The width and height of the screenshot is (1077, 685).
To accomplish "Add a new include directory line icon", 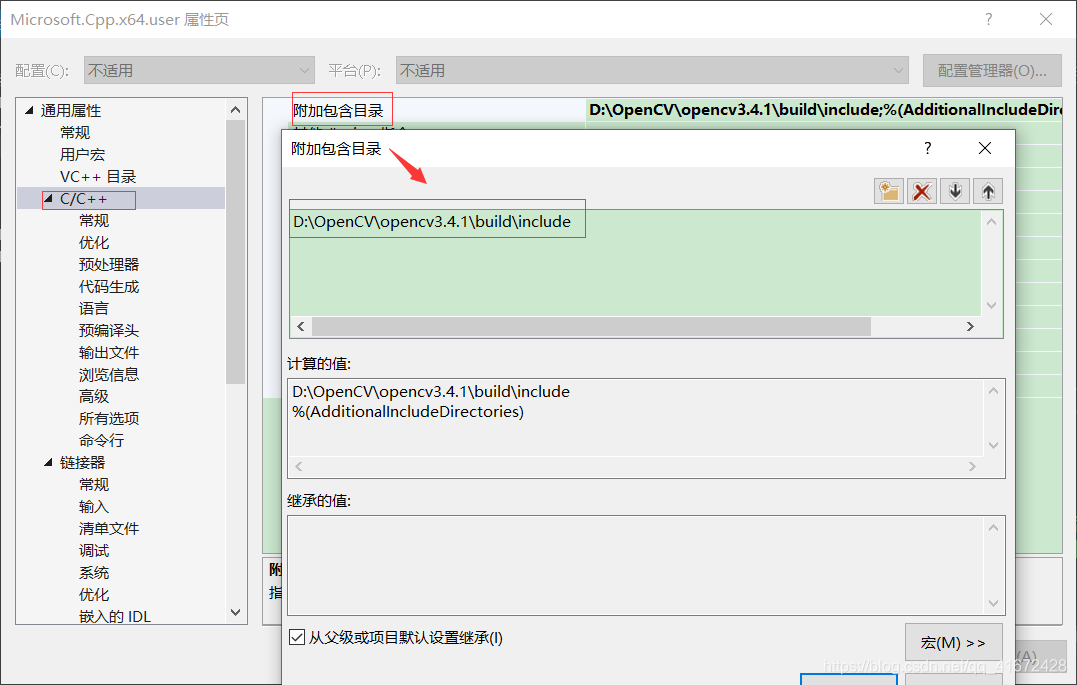I will pyautogui.click(x=888, y=190).
